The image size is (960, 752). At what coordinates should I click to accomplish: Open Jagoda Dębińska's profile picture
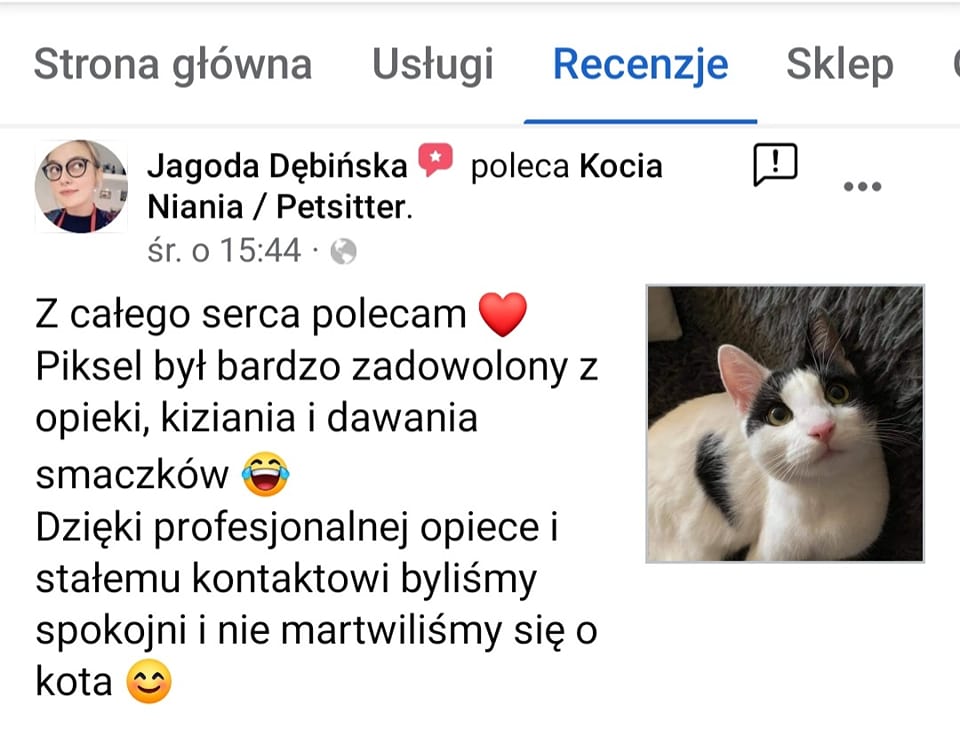pos(81,186)
